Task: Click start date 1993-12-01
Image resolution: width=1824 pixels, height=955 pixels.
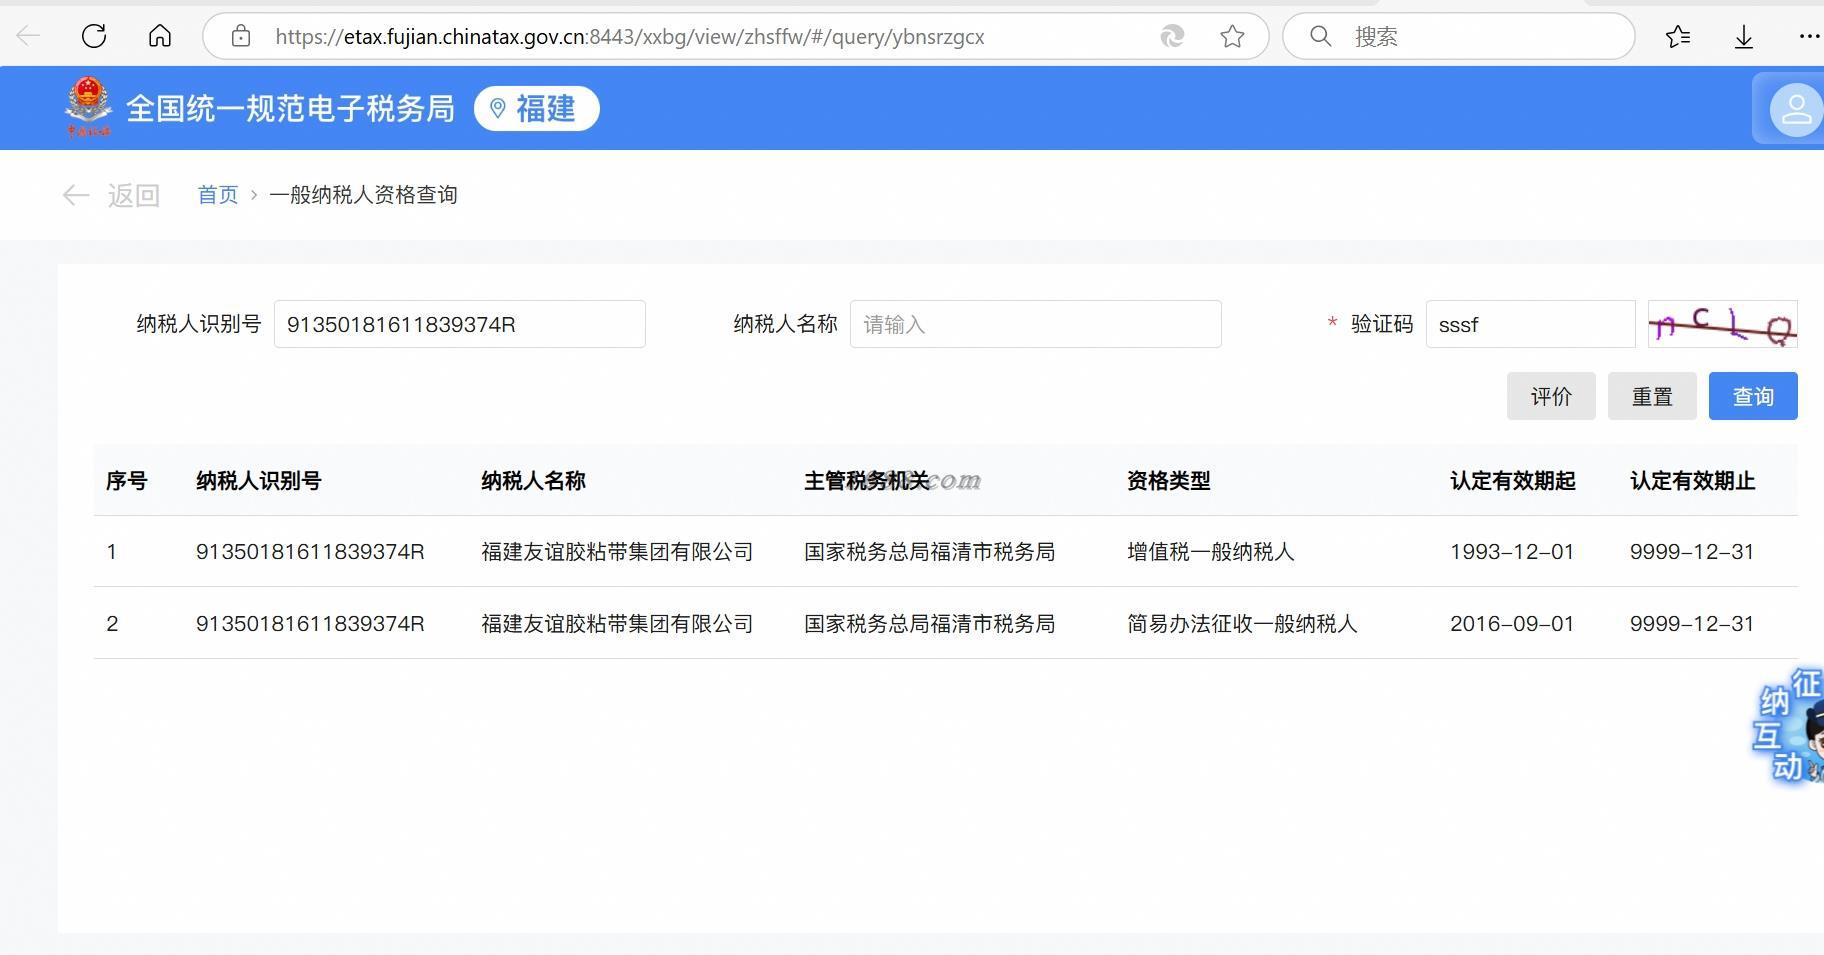Action: pyautogui.click(x=1512, y=552)
